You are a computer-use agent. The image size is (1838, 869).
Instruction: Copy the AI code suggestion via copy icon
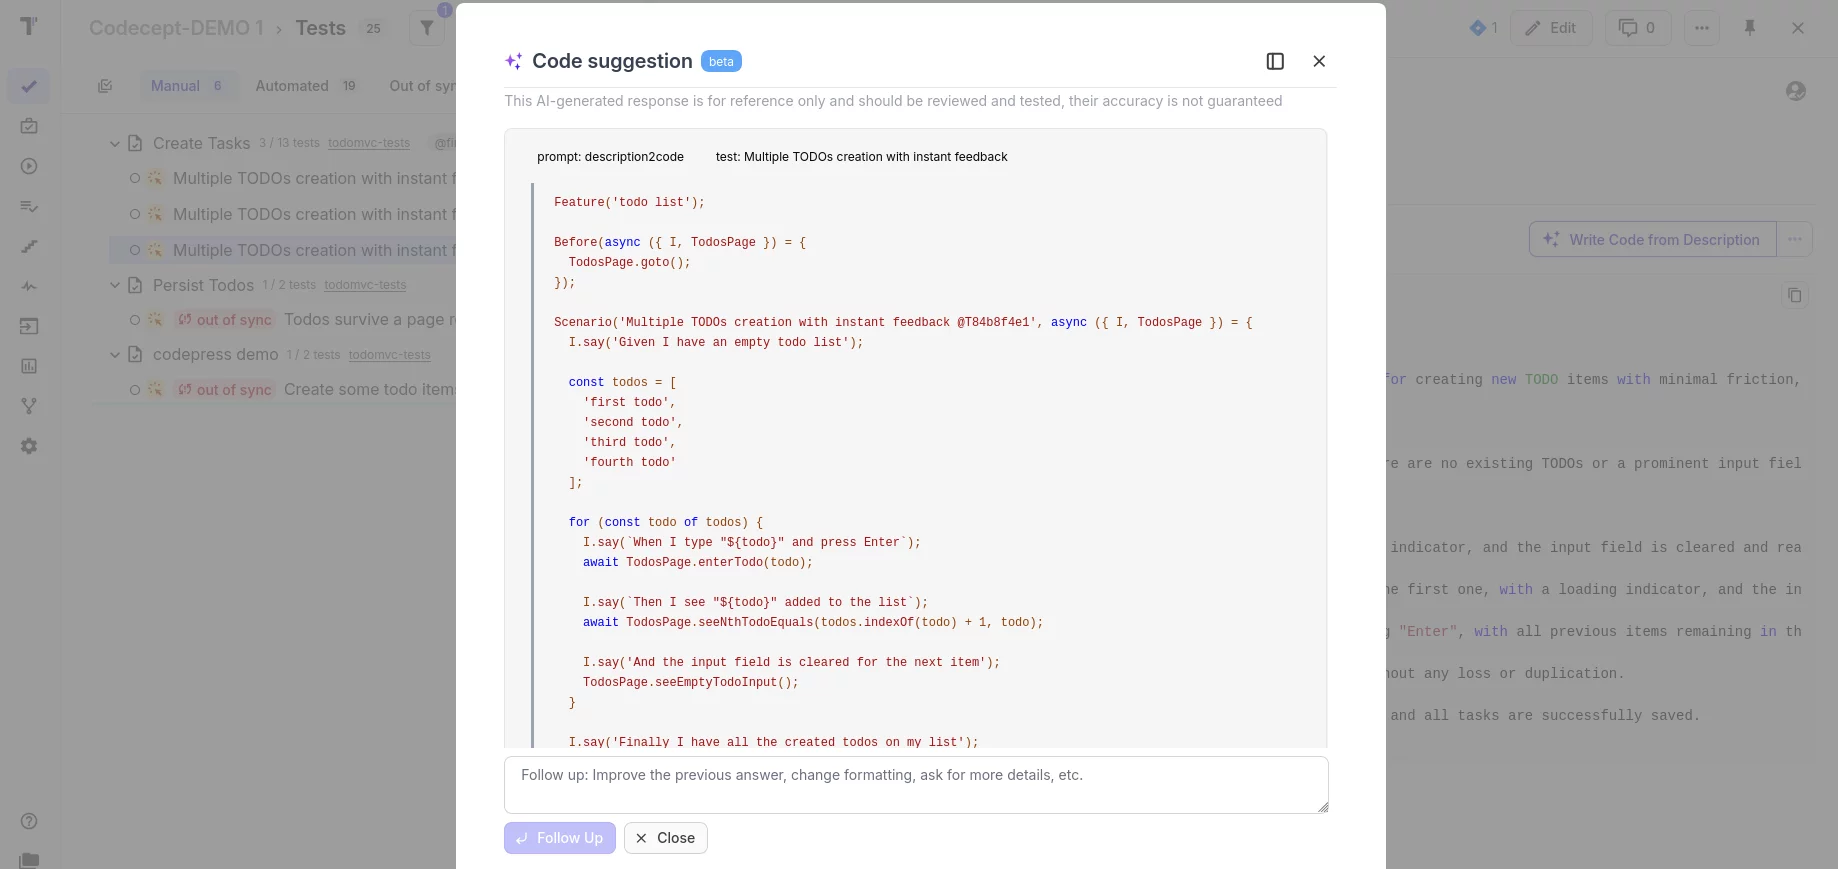(1795, 296)
